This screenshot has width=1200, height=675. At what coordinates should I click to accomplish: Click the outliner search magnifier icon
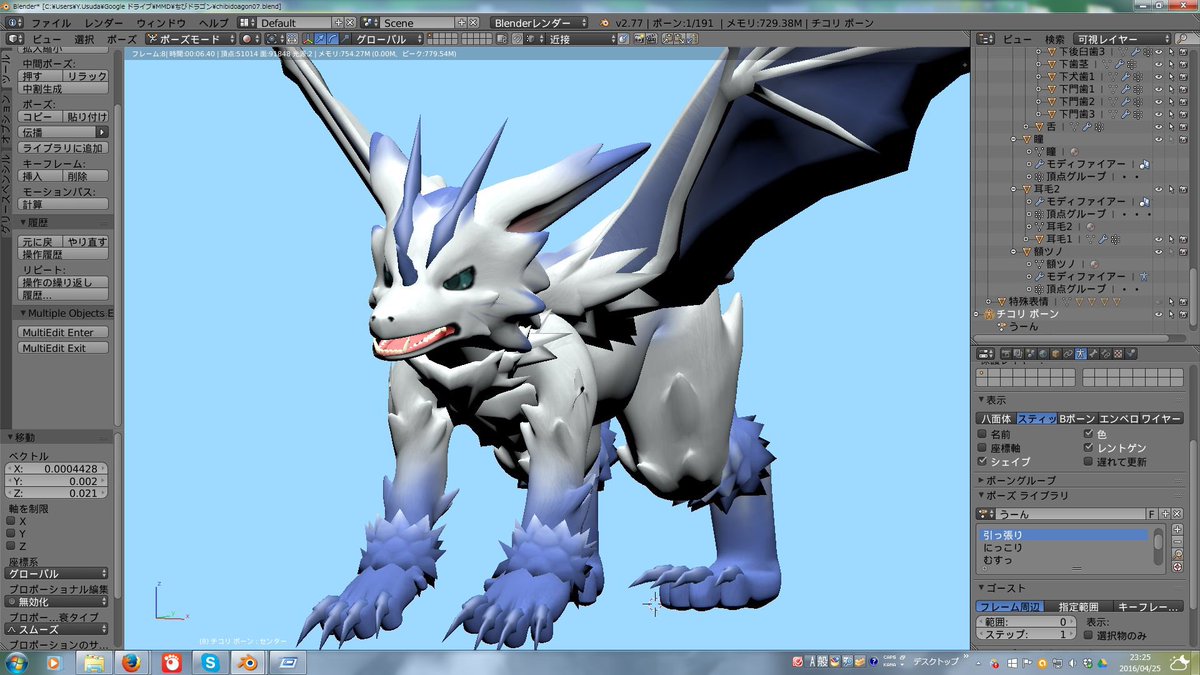point(1182,39)
